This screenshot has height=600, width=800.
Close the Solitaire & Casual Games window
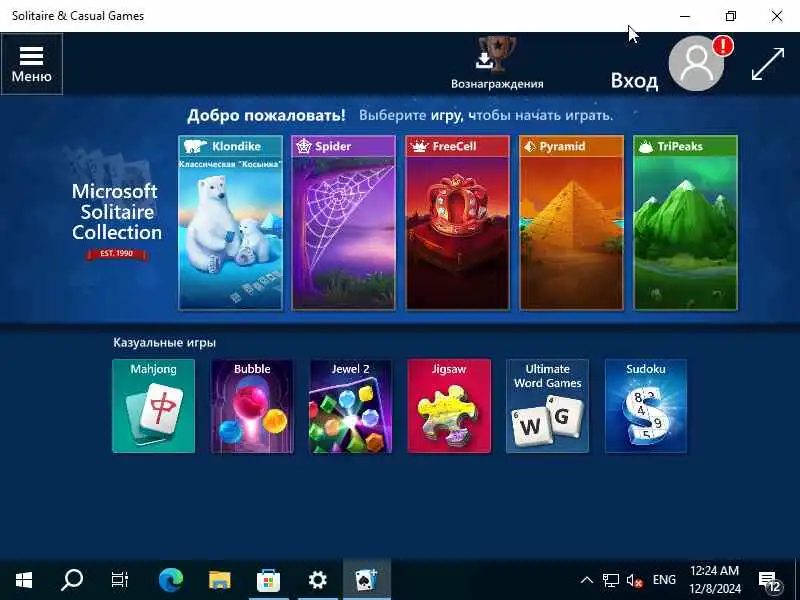777,16
